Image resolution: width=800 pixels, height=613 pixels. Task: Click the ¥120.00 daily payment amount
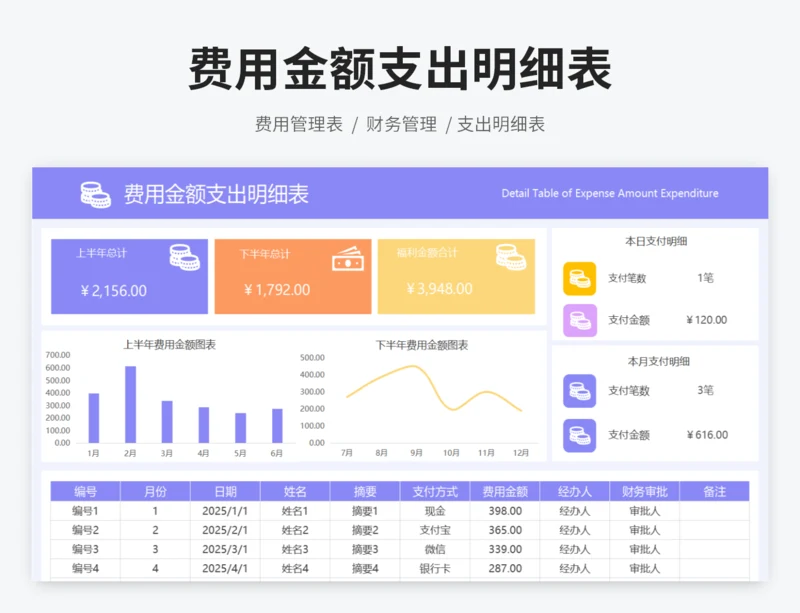point(707,320)
